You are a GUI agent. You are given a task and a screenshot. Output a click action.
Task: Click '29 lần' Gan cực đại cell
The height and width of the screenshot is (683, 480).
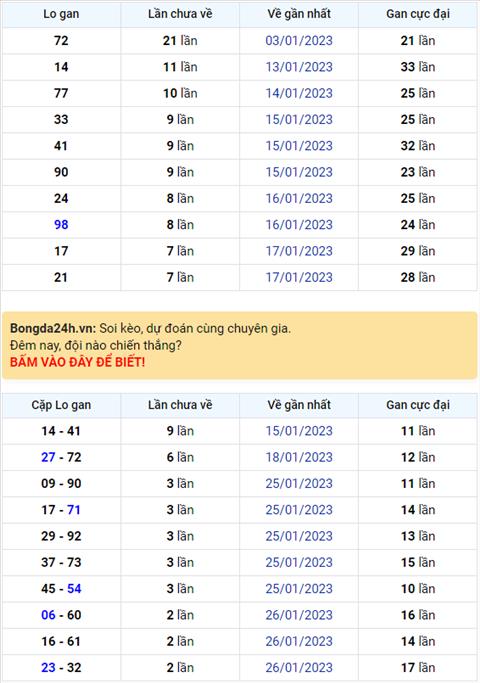pos(418,251)
